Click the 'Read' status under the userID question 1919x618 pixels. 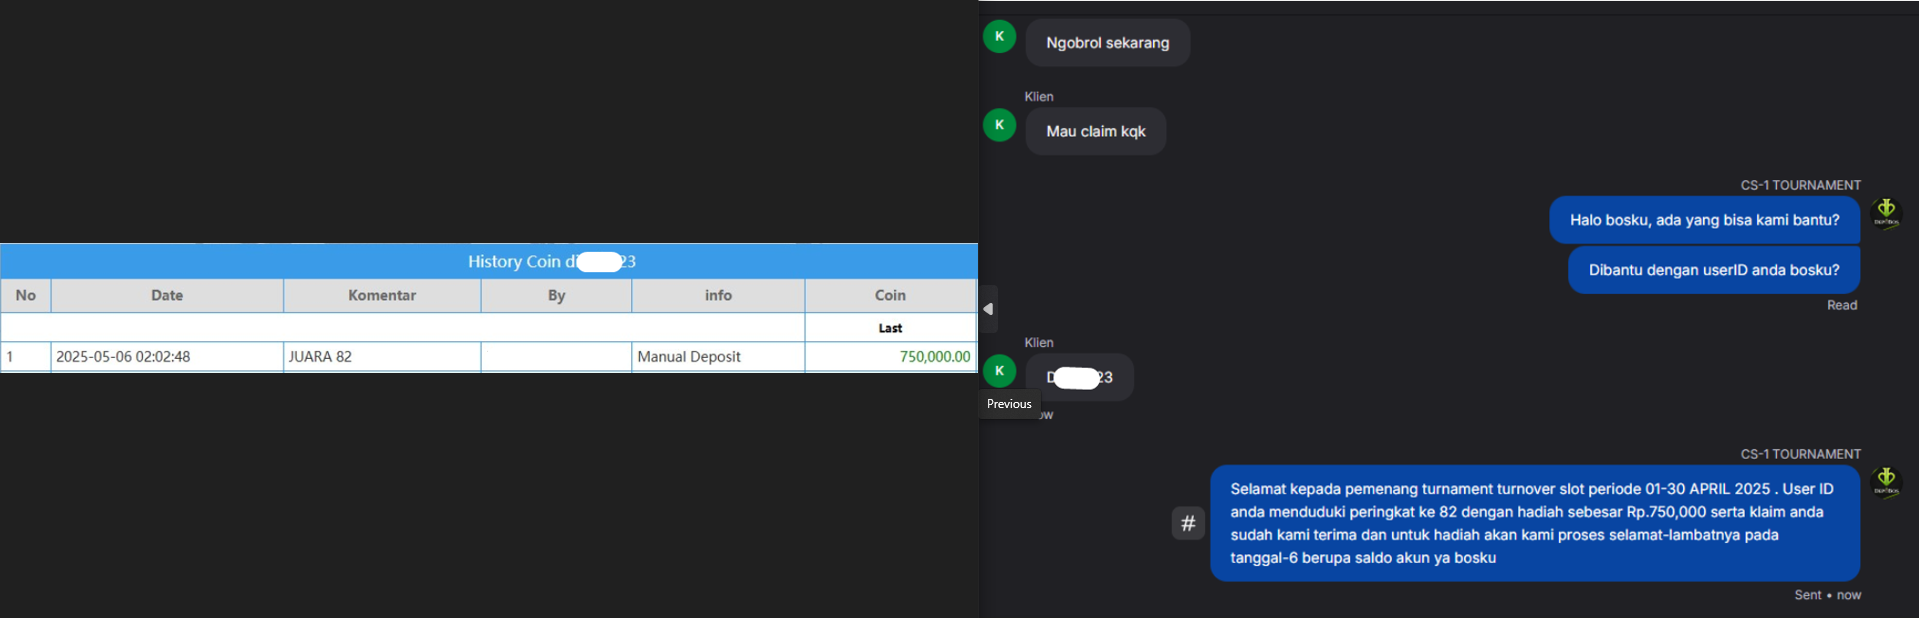[1841, 305]
